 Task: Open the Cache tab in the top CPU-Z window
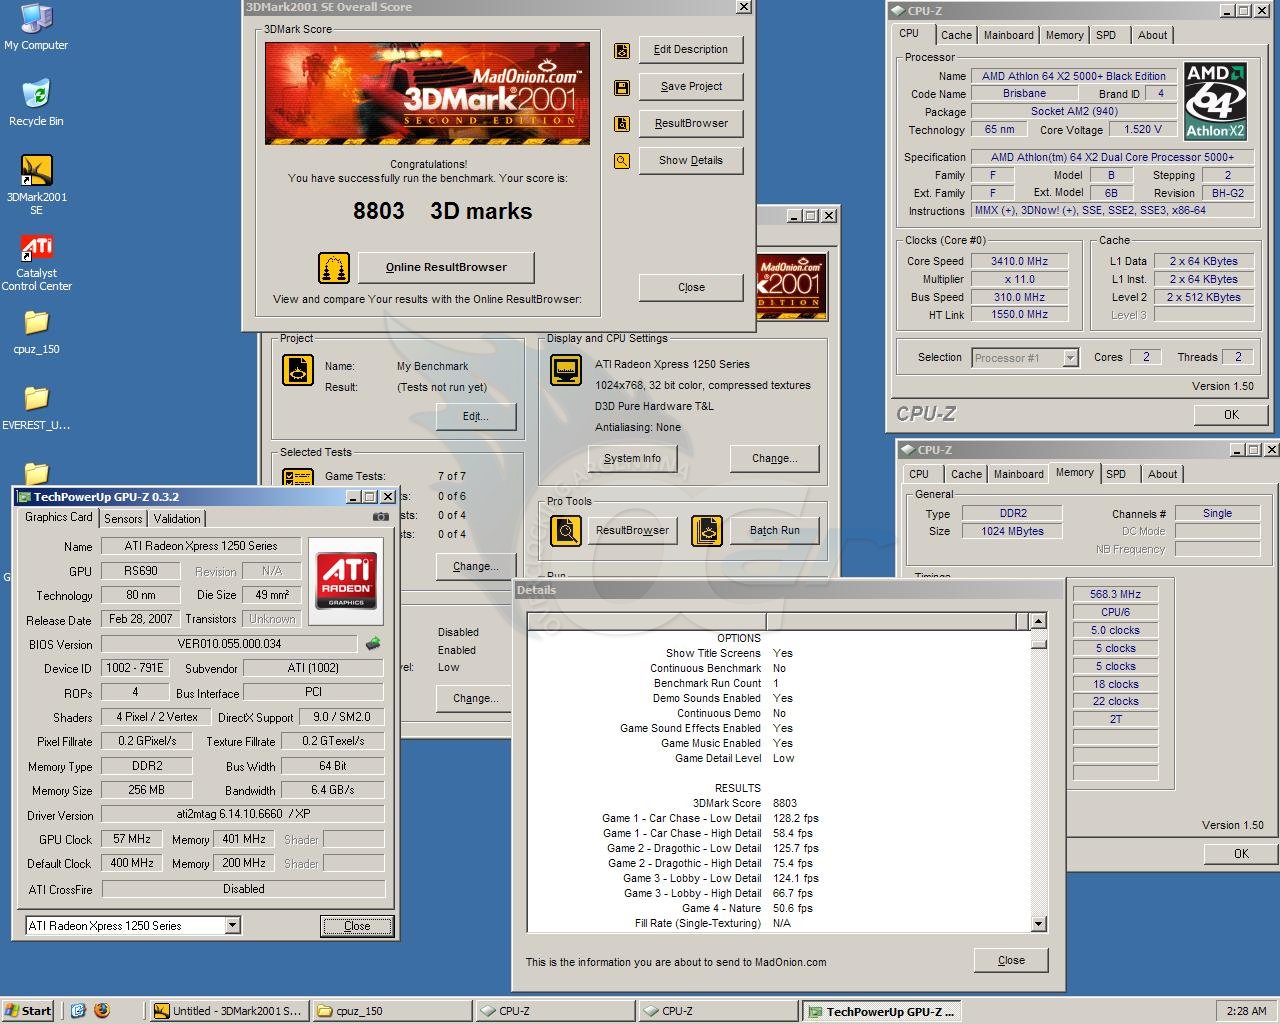click(956, 35)
